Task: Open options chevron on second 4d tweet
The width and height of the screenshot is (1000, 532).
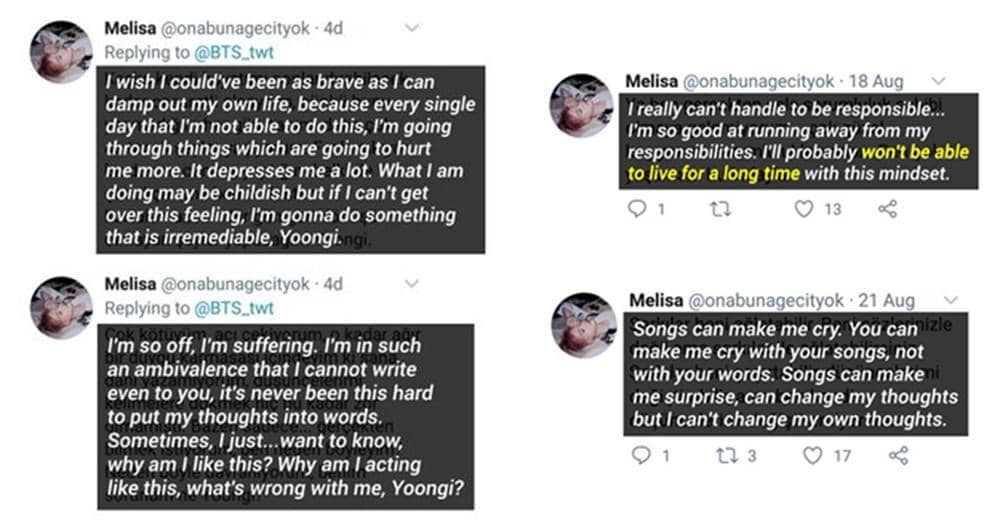Action: tap(411, 285)
